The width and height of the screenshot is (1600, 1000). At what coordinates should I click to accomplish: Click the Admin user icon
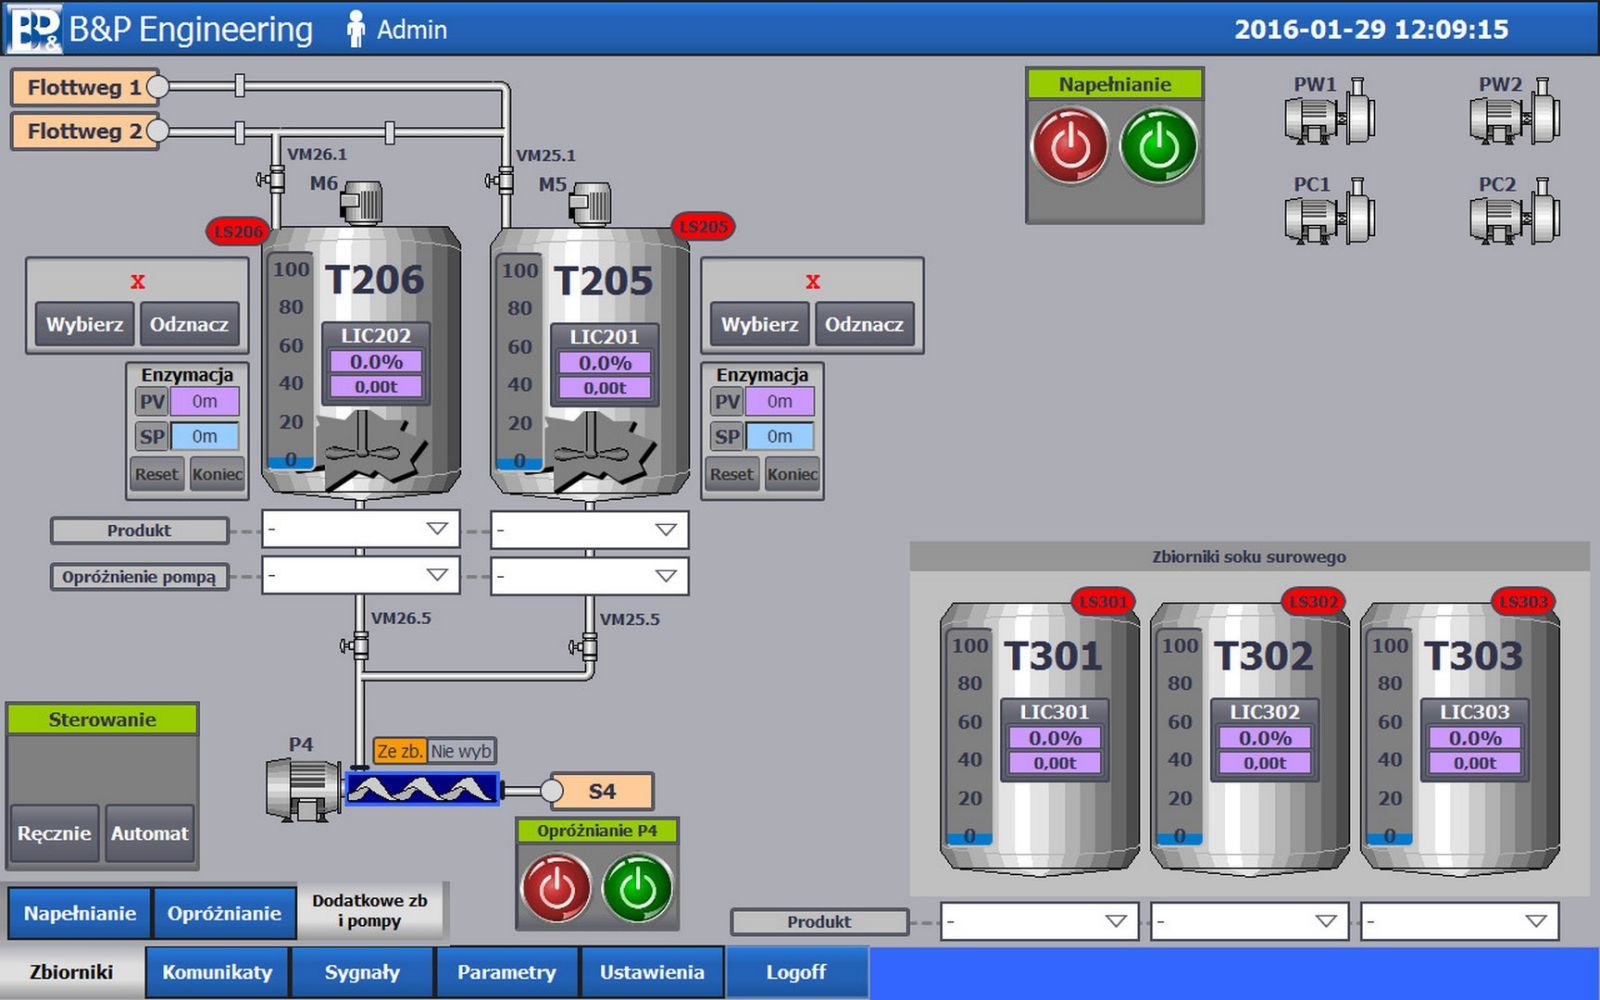[355, 29]
